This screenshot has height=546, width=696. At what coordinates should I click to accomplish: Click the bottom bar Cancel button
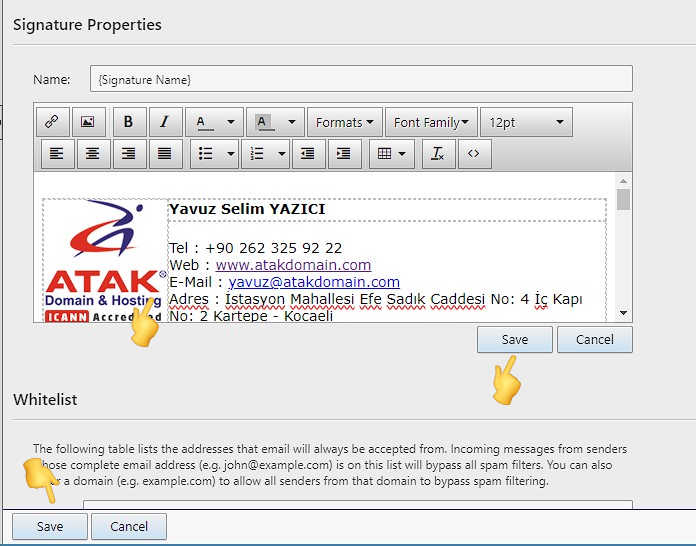tap(129, 526)
